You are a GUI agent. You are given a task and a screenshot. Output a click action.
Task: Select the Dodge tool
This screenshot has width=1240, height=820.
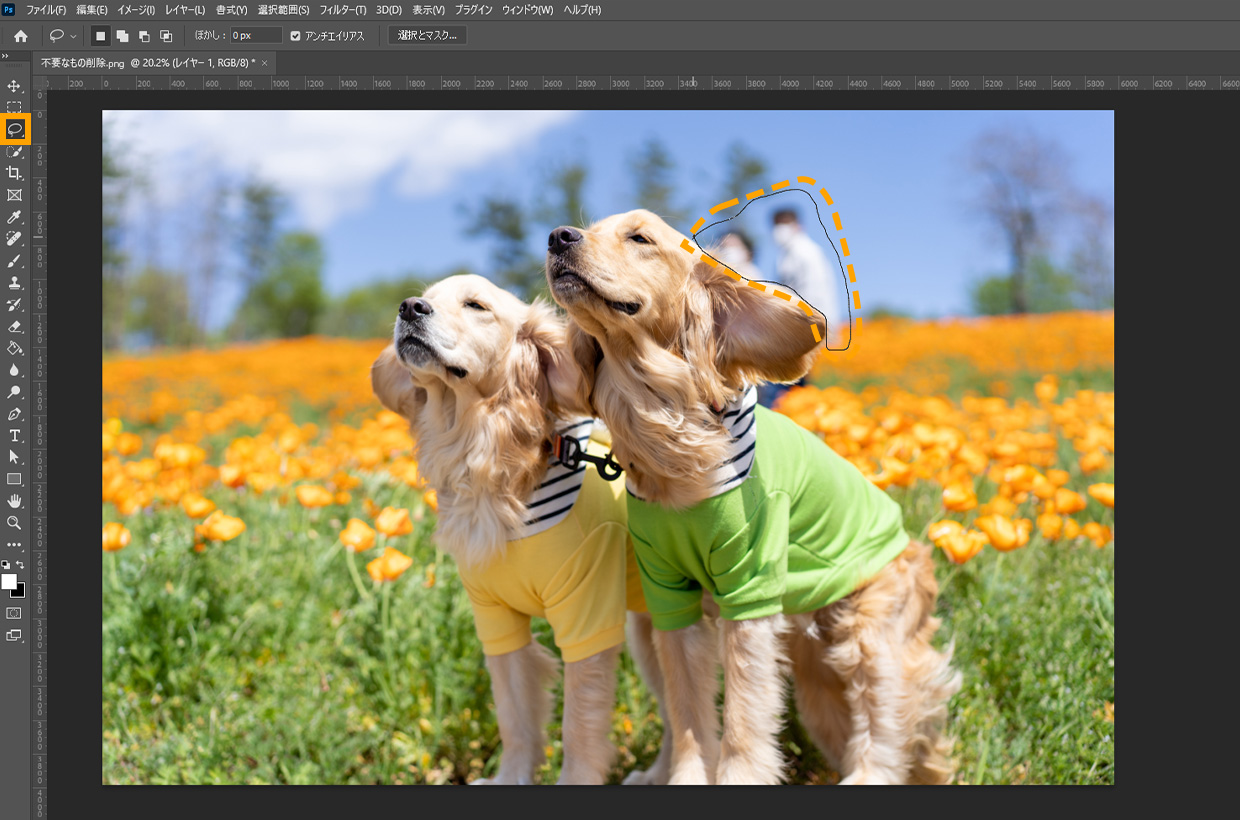click(x=14, y=392)
